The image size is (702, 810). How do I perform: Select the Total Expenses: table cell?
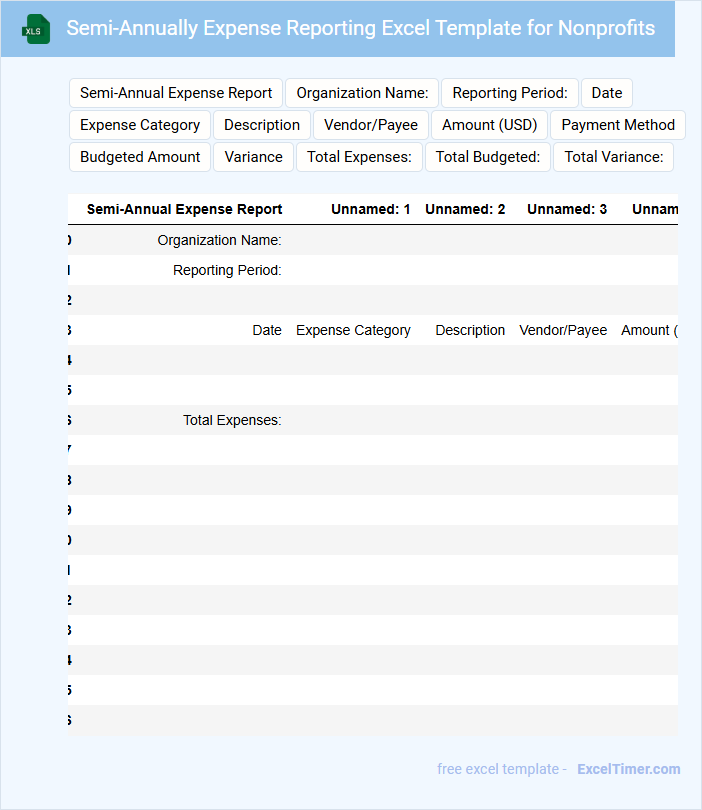click(232, 420)
